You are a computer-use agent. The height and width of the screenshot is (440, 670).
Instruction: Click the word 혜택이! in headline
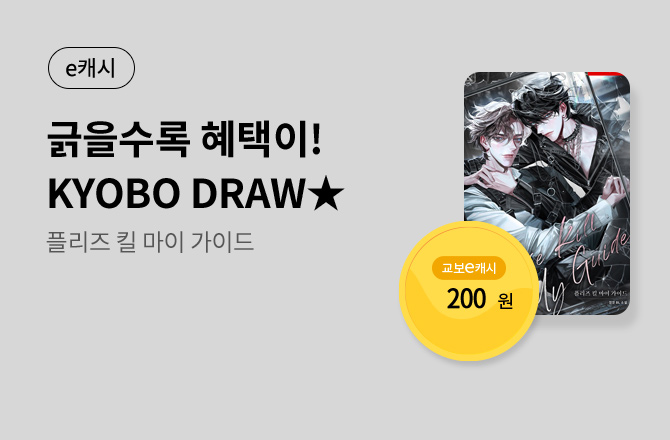point(261,140)
